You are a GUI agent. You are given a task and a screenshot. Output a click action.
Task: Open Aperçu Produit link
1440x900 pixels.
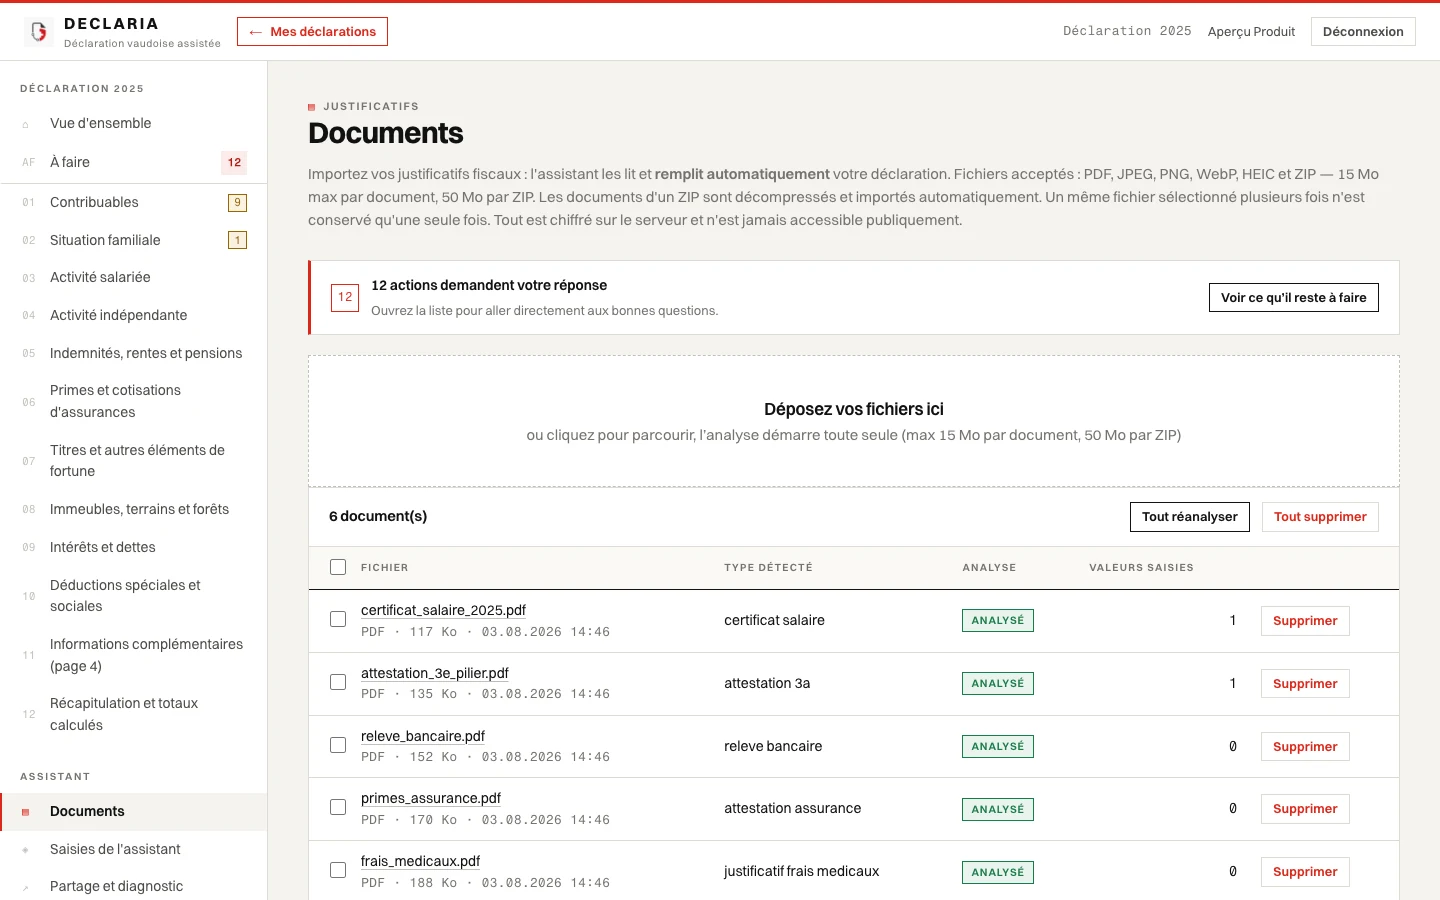(x=1251, y=32)
